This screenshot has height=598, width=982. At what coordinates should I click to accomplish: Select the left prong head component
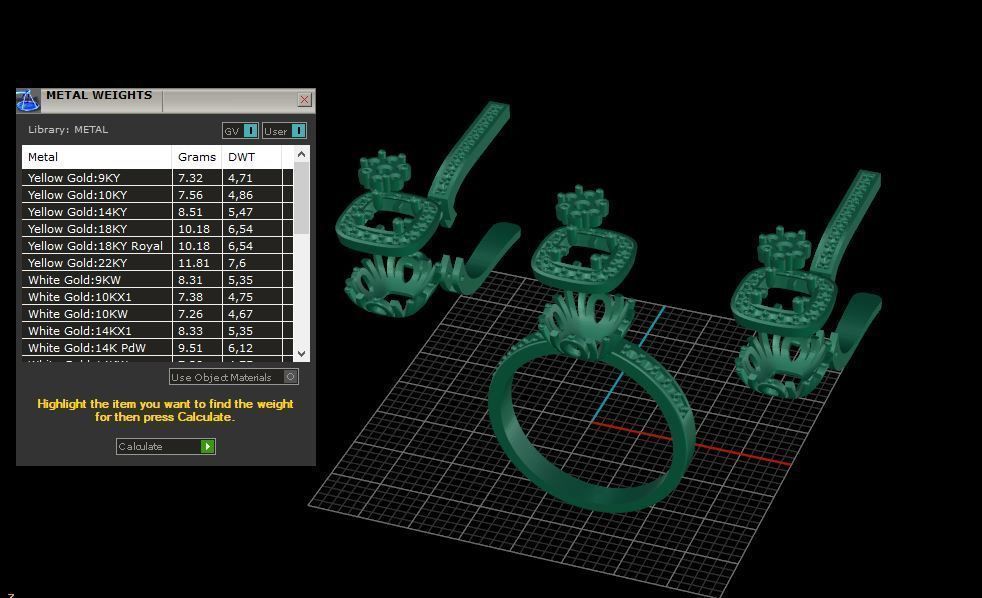[385, 170]
